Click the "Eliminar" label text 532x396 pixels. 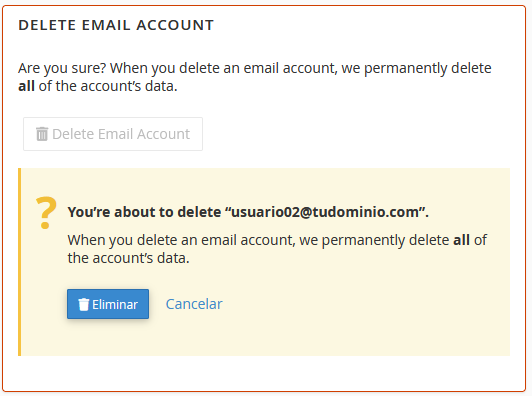(115, 304)
